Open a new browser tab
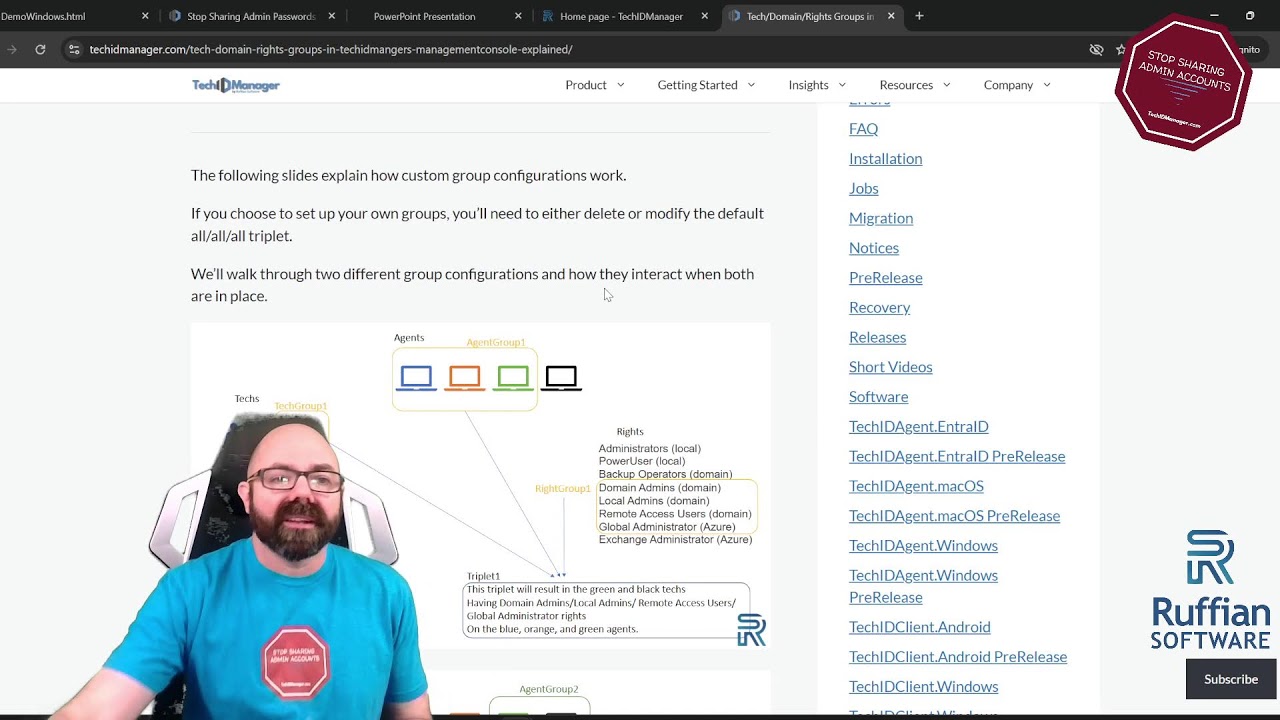 [919, 16]
